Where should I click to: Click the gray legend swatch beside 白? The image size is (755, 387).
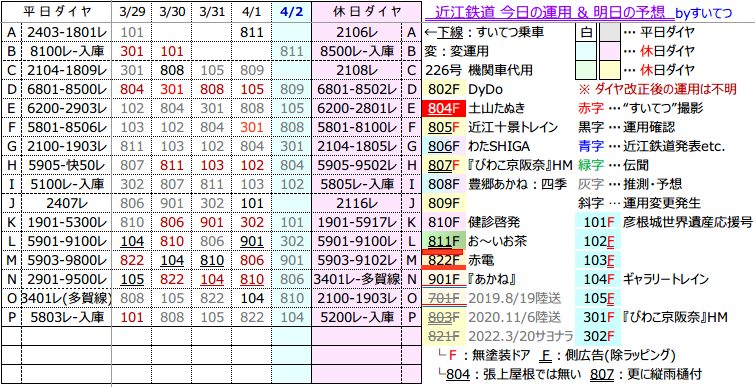coord(611,33)
